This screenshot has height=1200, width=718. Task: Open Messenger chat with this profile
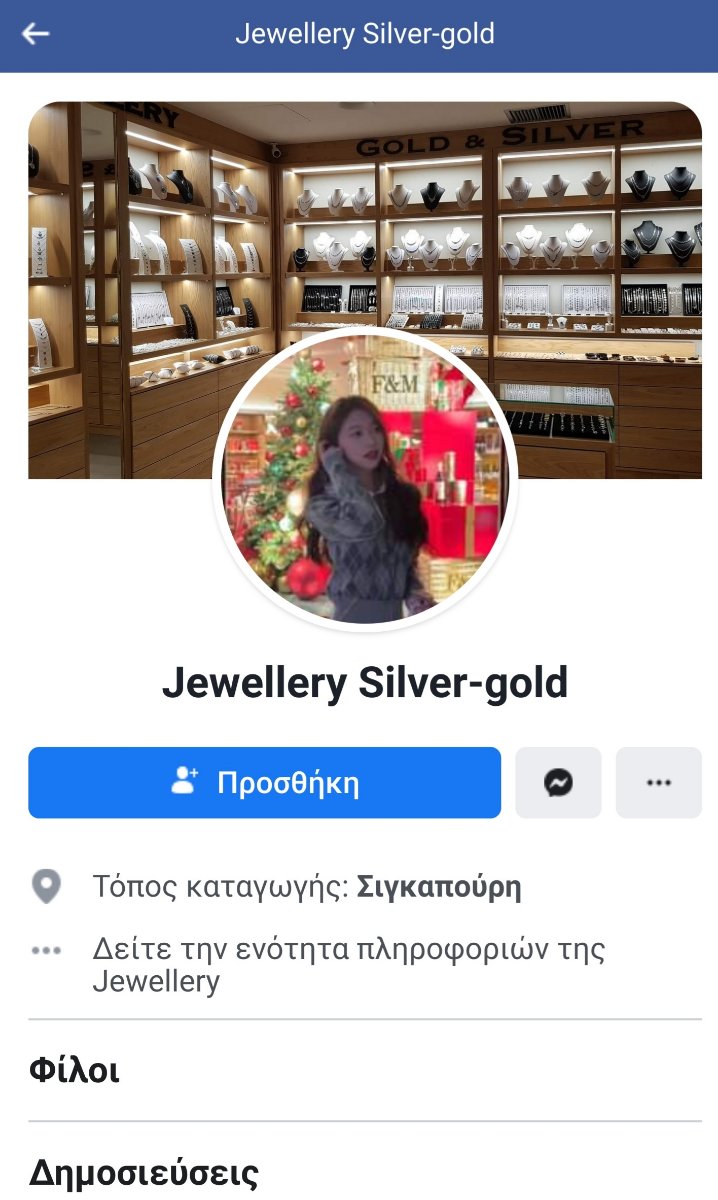click(x=558, y=783)
